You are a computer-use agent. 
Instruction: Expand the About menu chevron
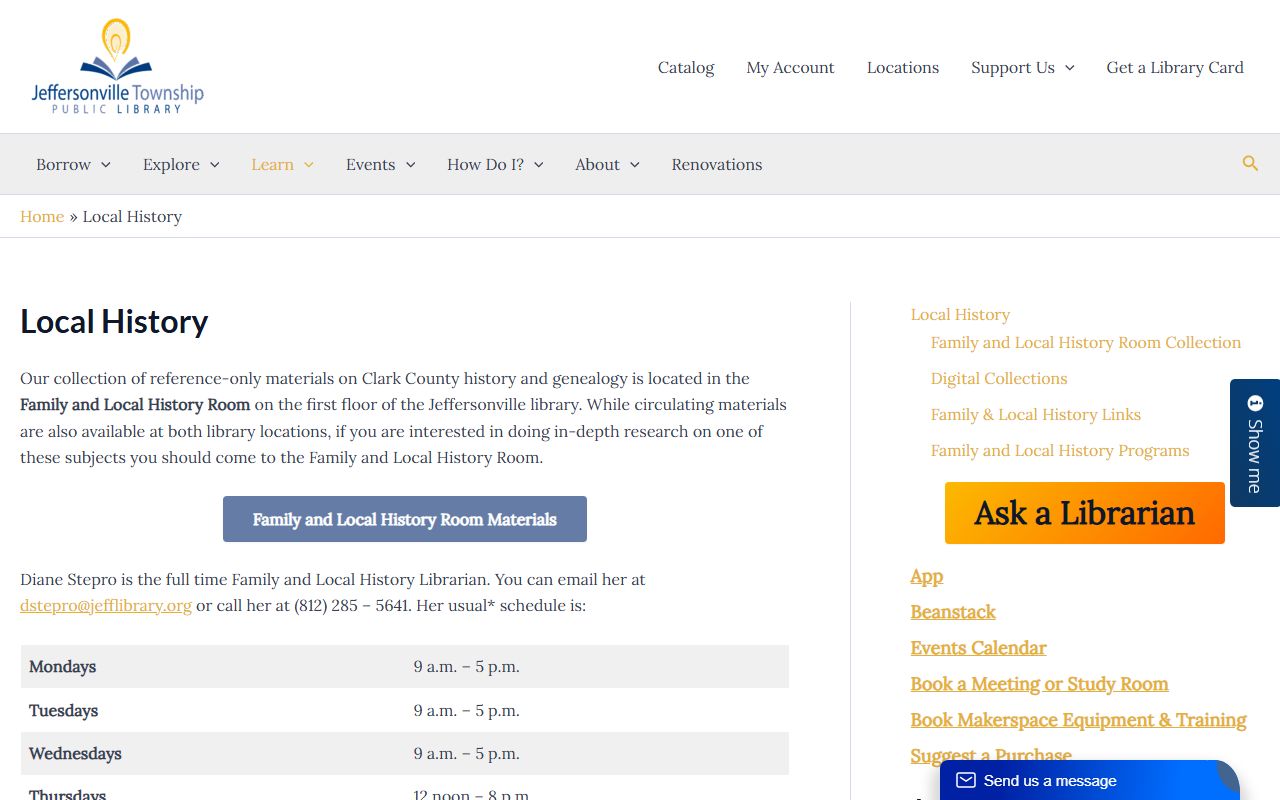tap(634, 165)
